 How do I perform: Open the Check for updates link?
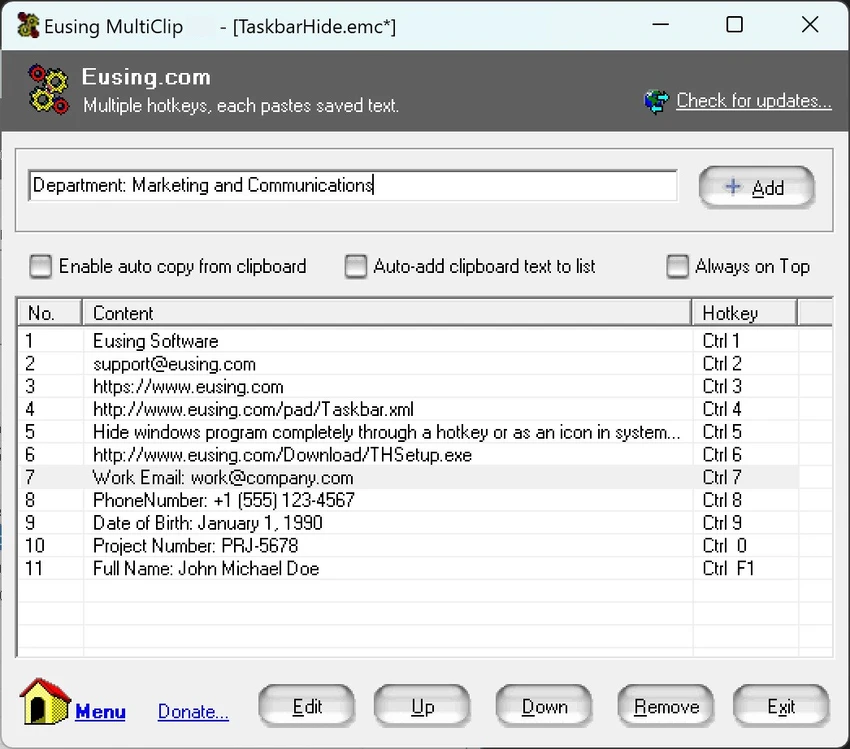tap(754, 101)
